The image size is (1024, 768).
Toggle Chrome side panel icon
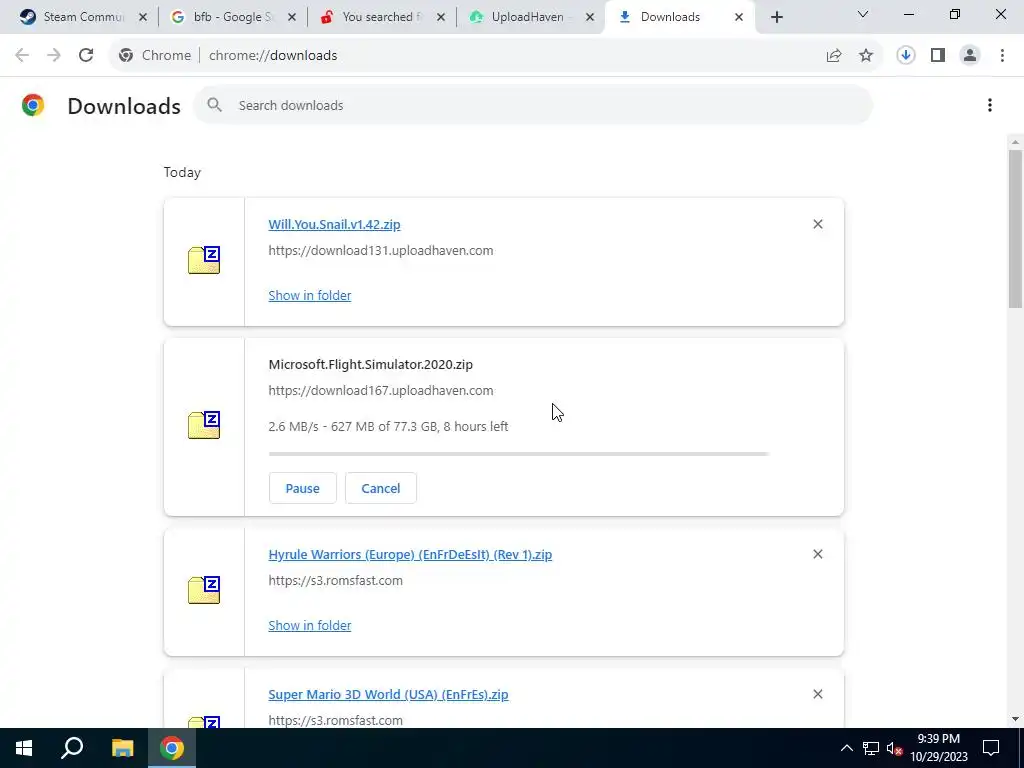point(938,56)
